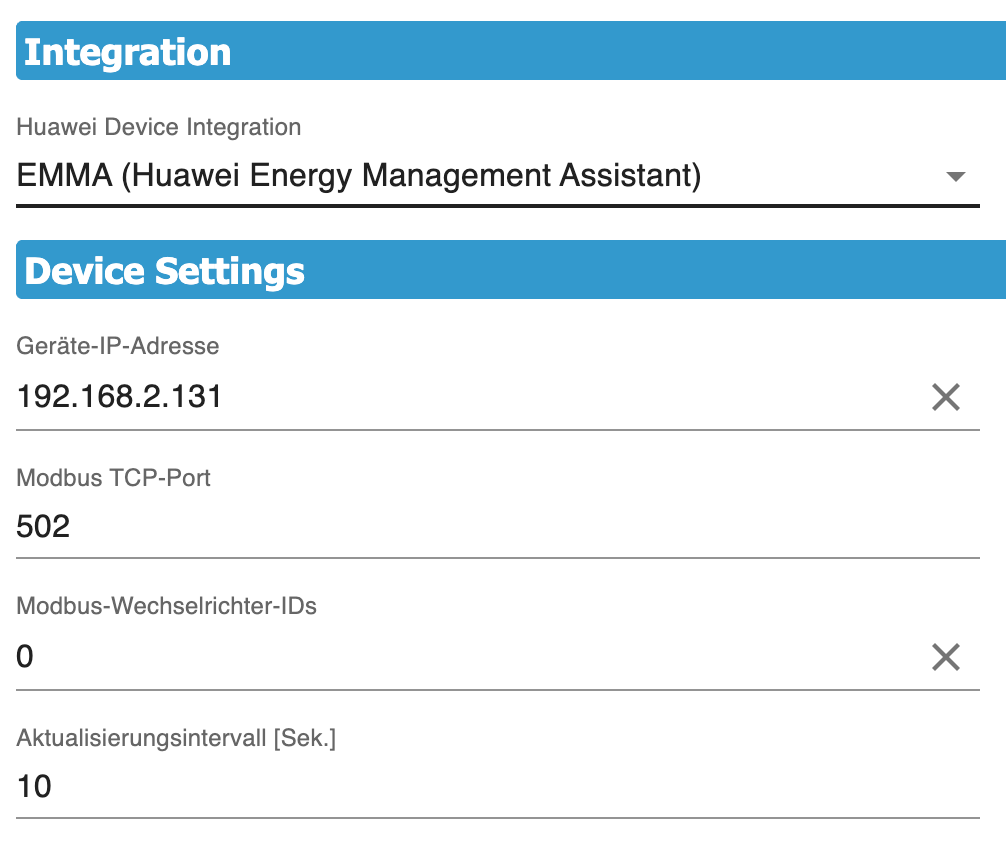Viewport: 1006px width, 844px height.
Task: Open the Huawei Device Integration dropdown arrow
Action: [x=955, y=177]
